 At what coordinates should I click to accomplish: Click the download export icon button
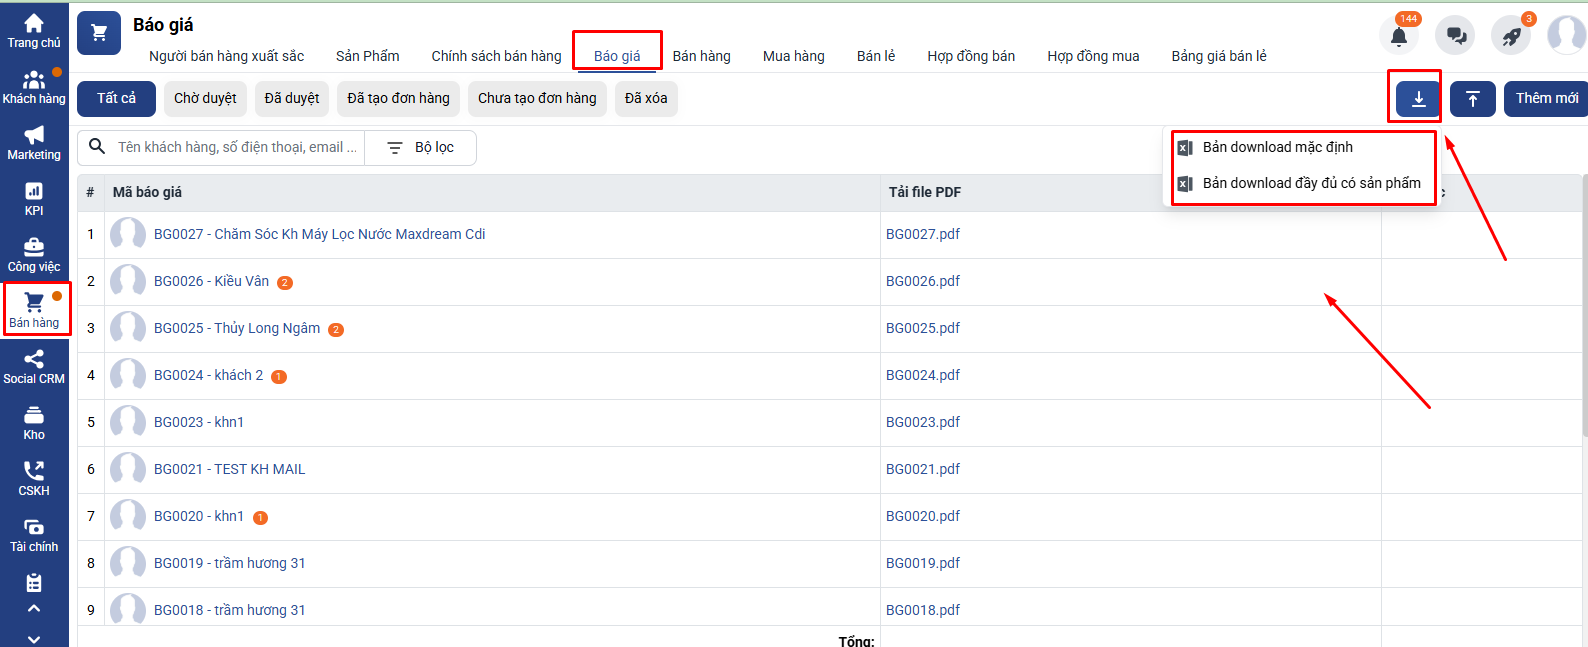pos(1418,99)
